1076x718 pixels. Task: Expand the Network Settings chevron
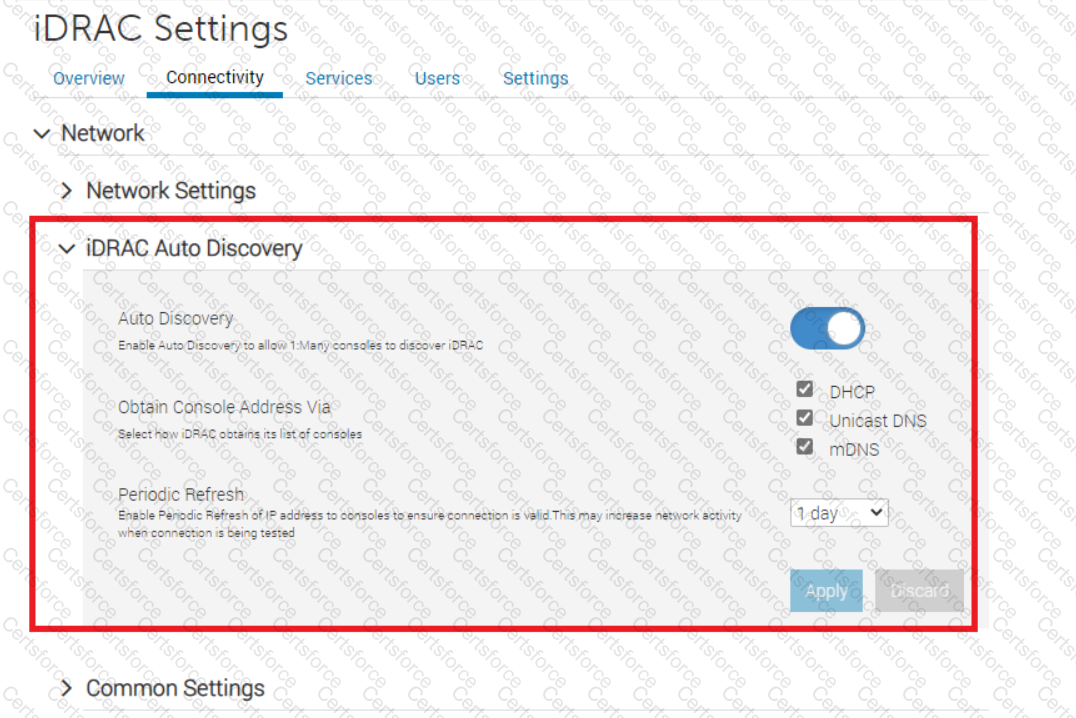[66, 191]
